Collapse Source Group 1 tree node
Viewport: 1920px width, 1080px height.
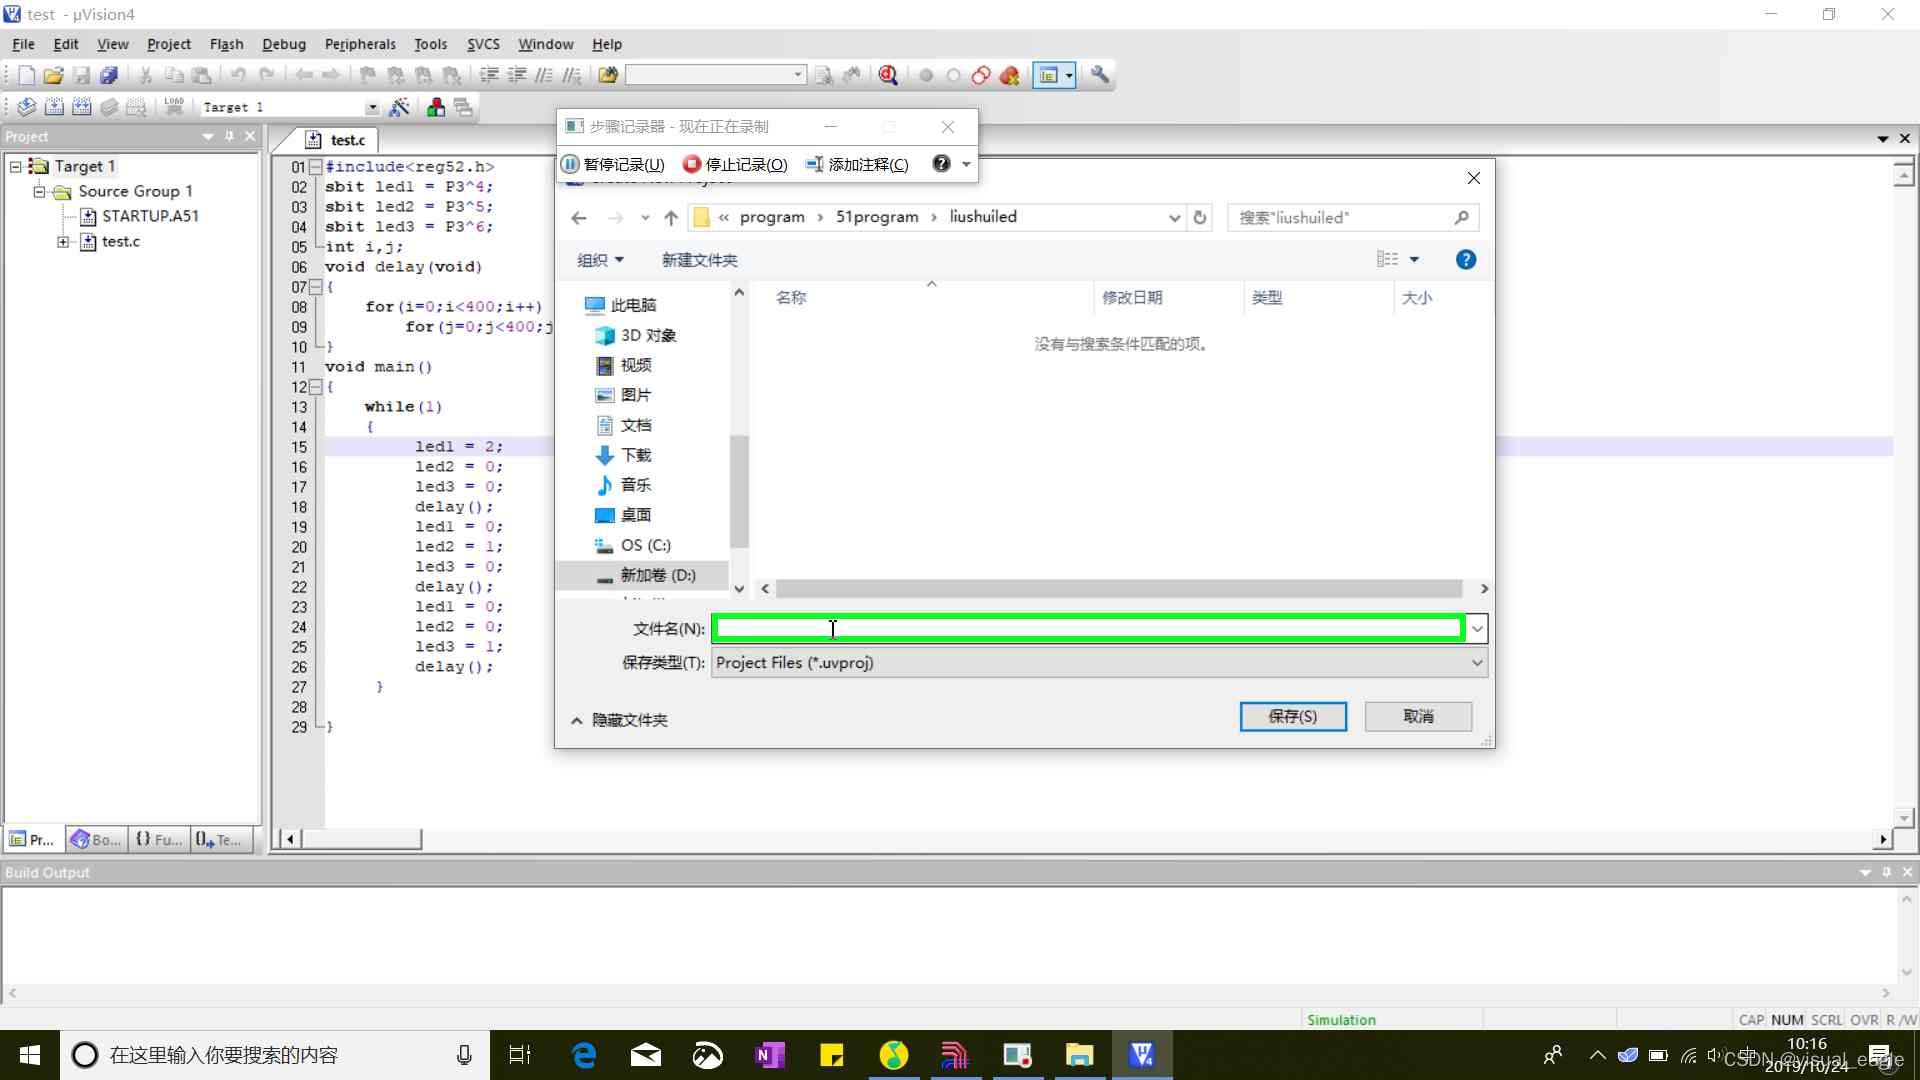(40, 191)
